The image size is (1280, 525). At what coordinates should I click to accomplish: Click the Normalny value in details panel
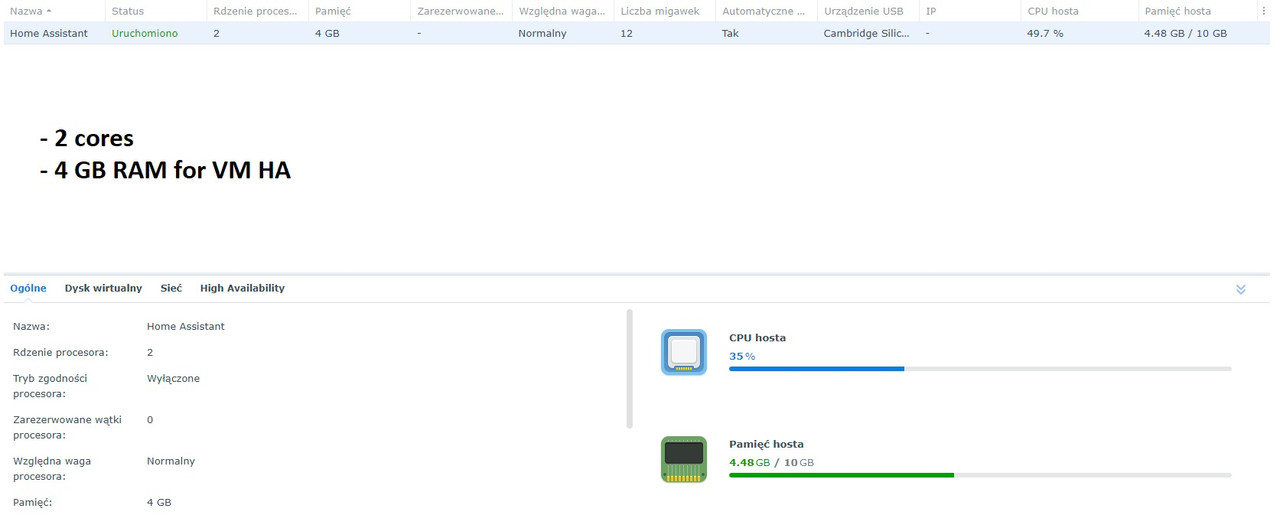coord(171,461)
